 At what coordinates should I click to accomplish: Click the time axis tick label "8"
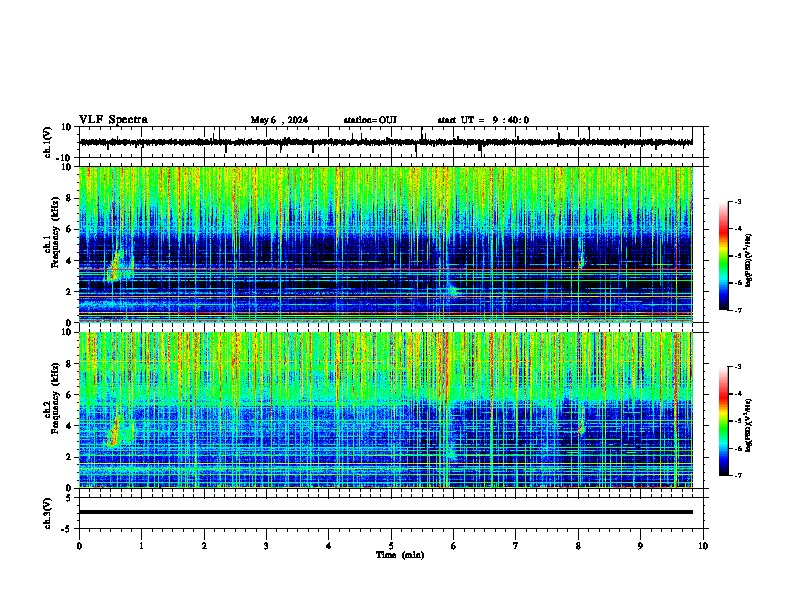click(x=578, y=546)
